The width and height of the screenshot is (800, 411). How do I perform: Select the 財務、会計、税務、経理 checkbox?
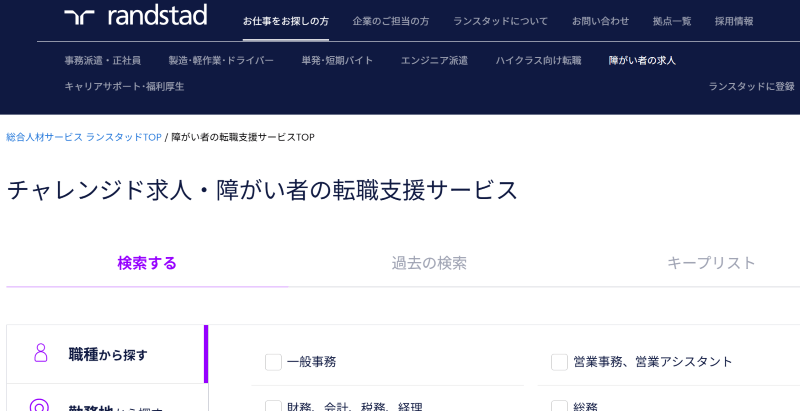(273, 406)
